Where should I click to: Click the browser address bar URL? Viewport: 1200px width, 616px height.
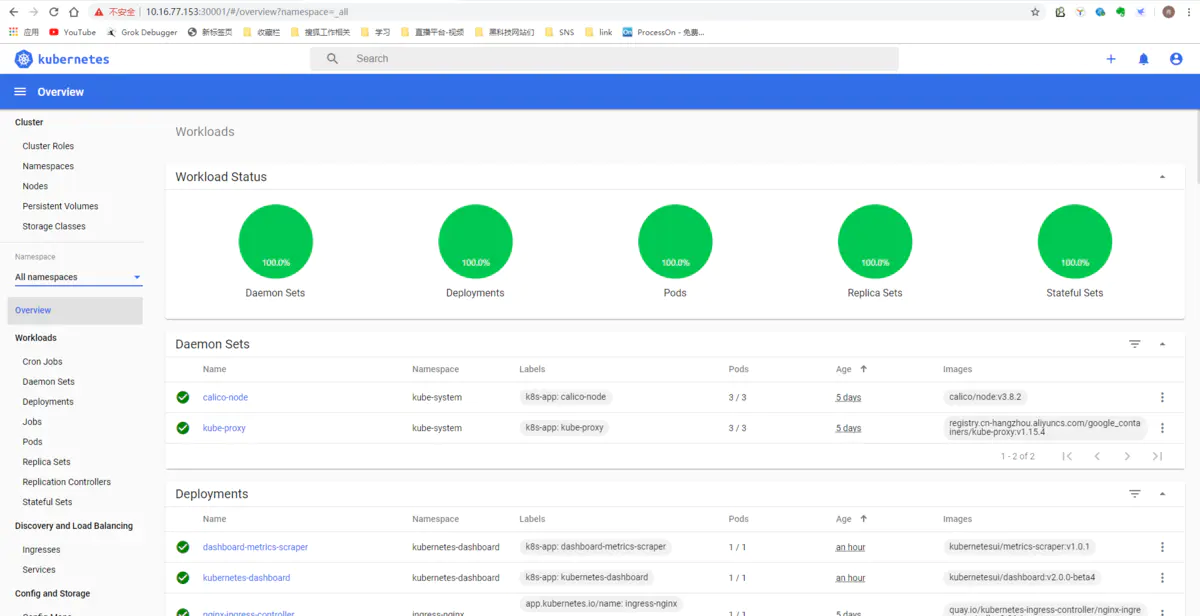[247, 12]
